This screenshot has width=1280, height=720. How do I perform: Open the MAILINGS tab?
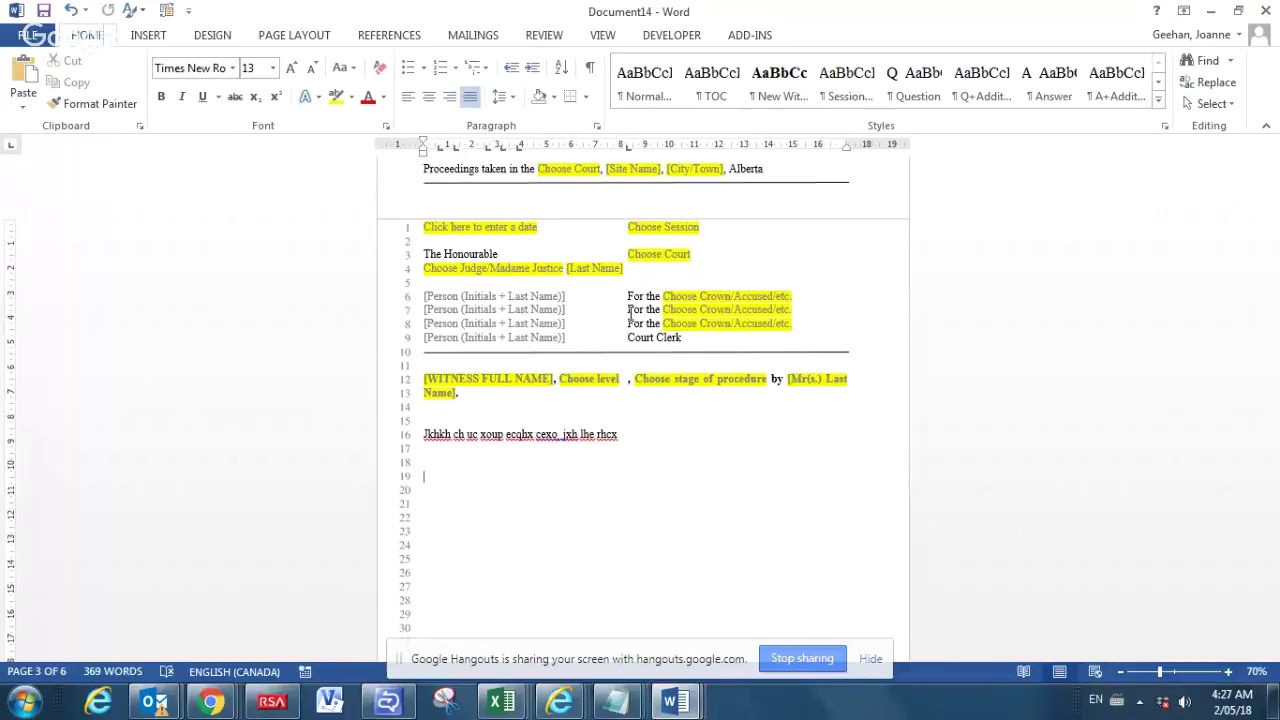[473, 35]
